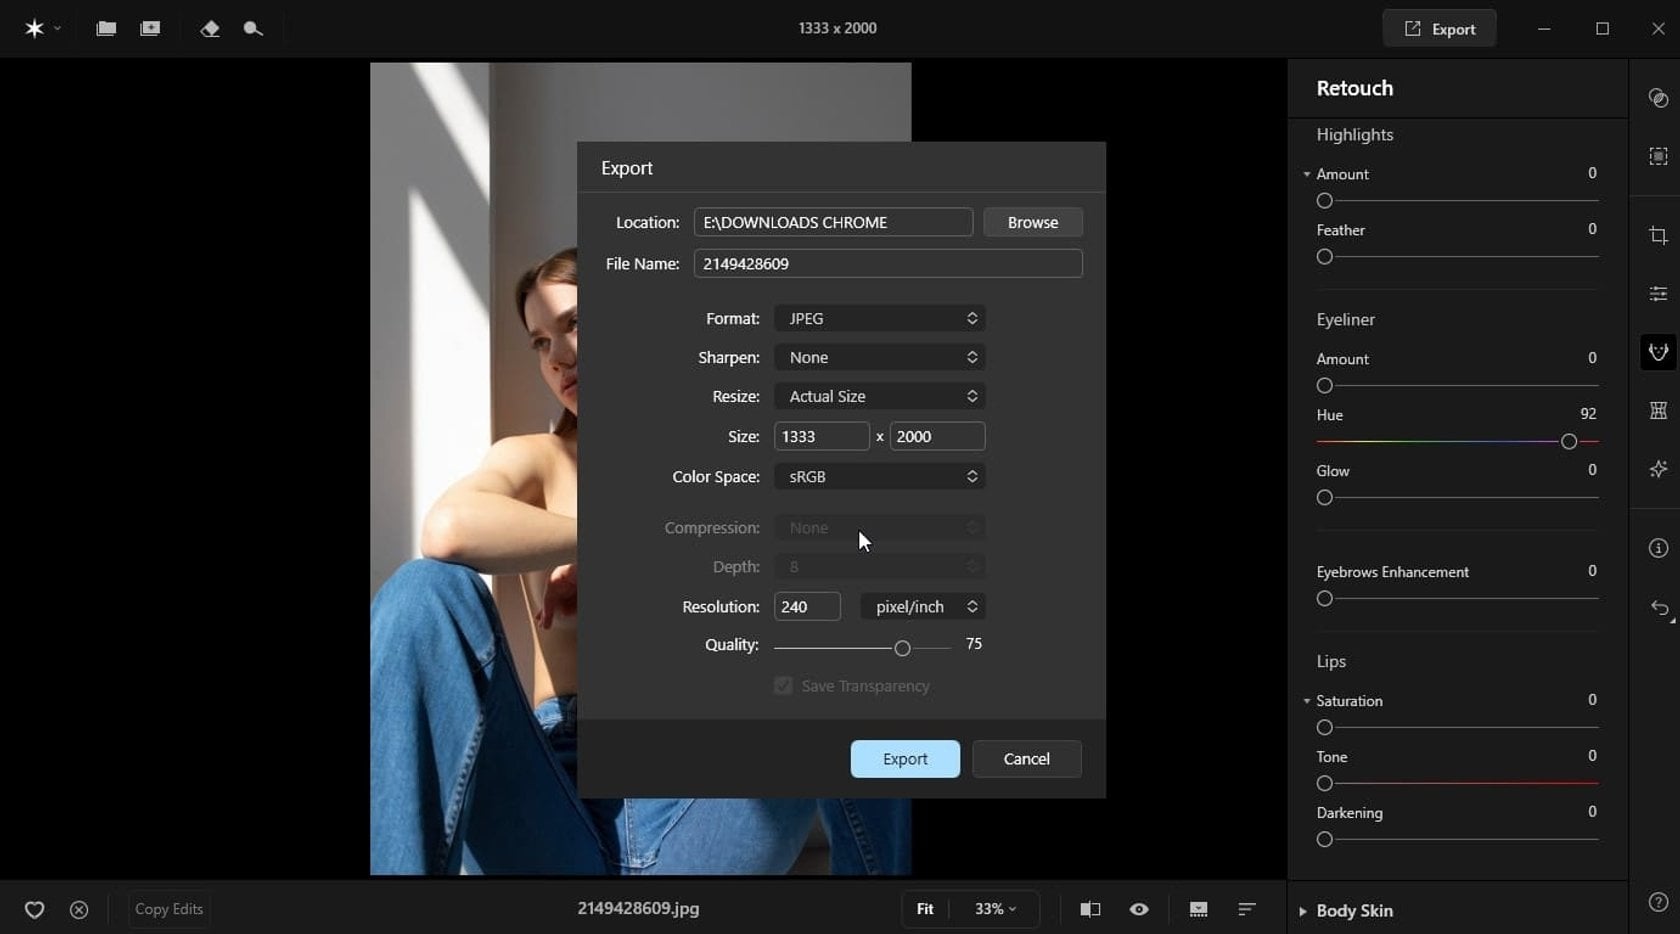
Task: Open the Adjustments sliders panel icon
Action: coord(1658,293)
